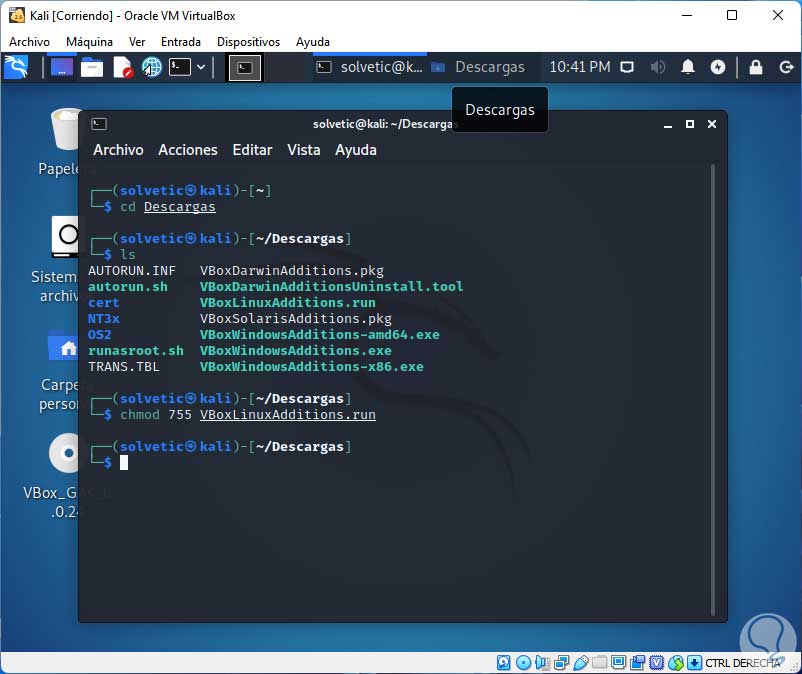This screenshot has height=674, width=802.
Task: Click autorun.sh in ls listing
Action: coord(128,287)
